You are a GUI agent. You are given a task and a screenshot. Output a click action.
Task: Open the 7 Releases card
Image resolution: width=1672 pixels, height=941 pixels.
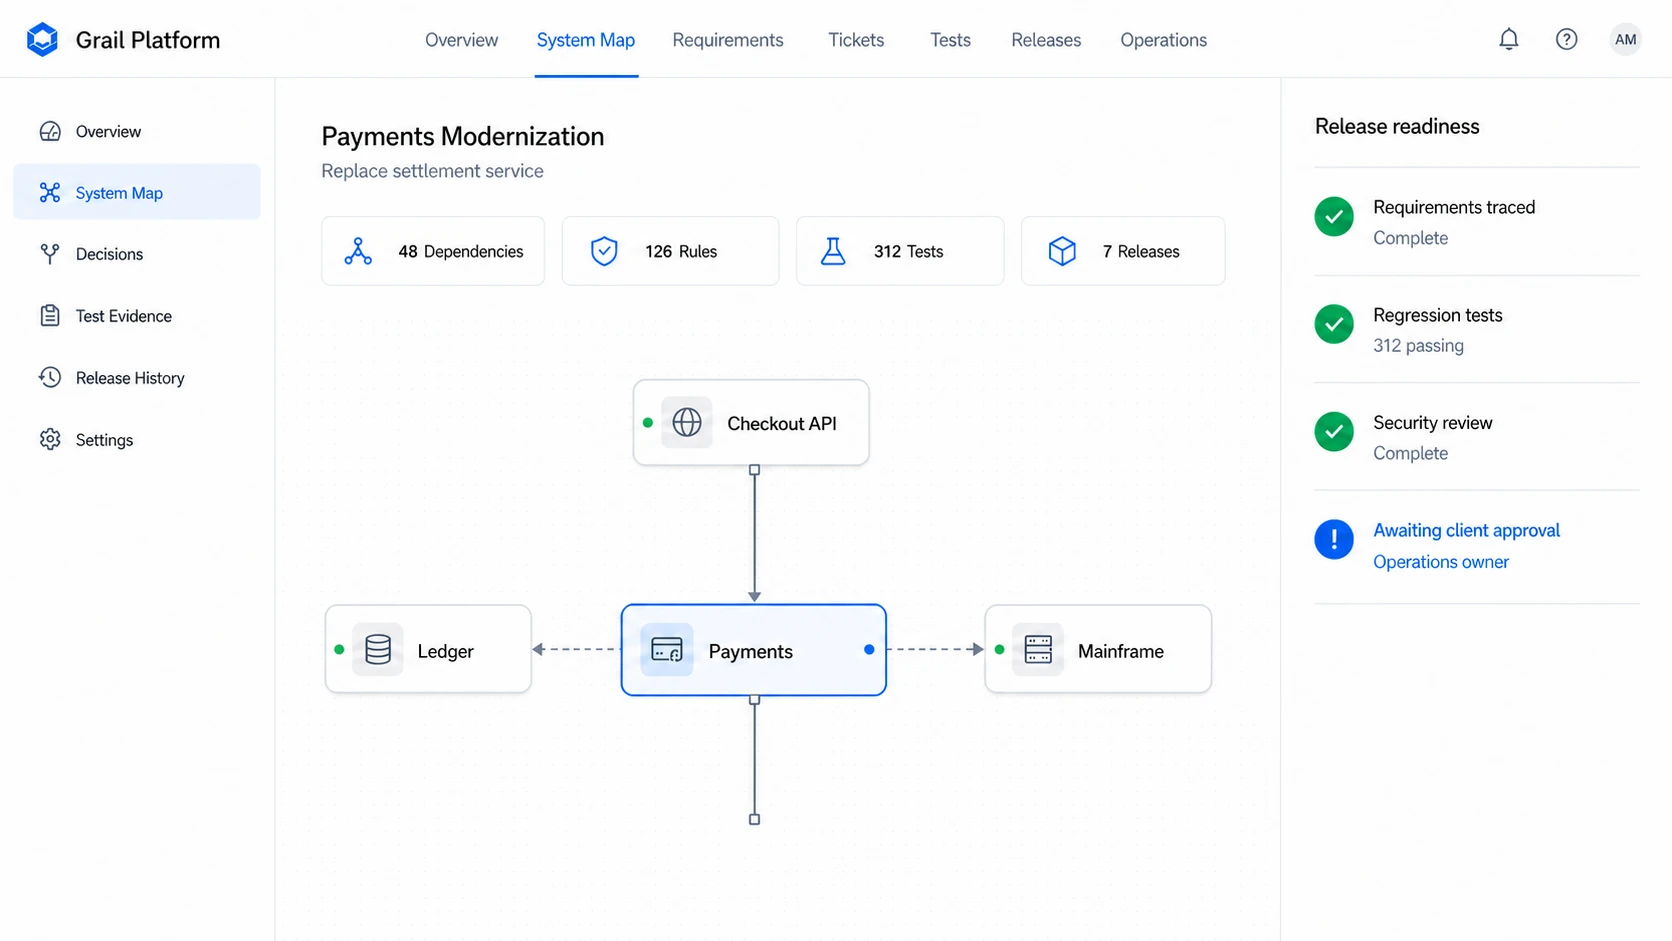pos(1123,251)
